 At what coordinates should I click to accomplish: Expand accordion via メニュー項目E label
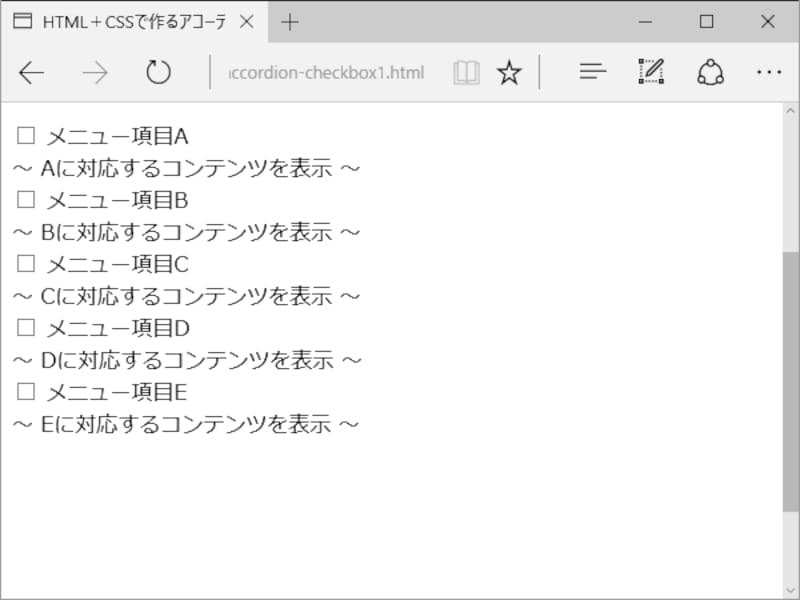[x=117, y=392]
